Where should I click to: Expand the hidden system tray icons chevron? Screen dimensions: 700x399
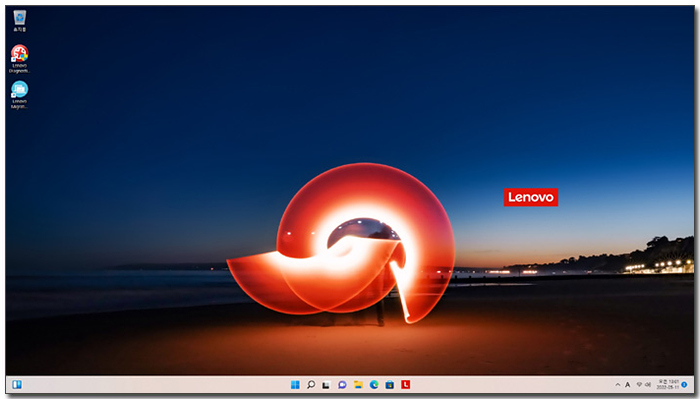[617, 385]
